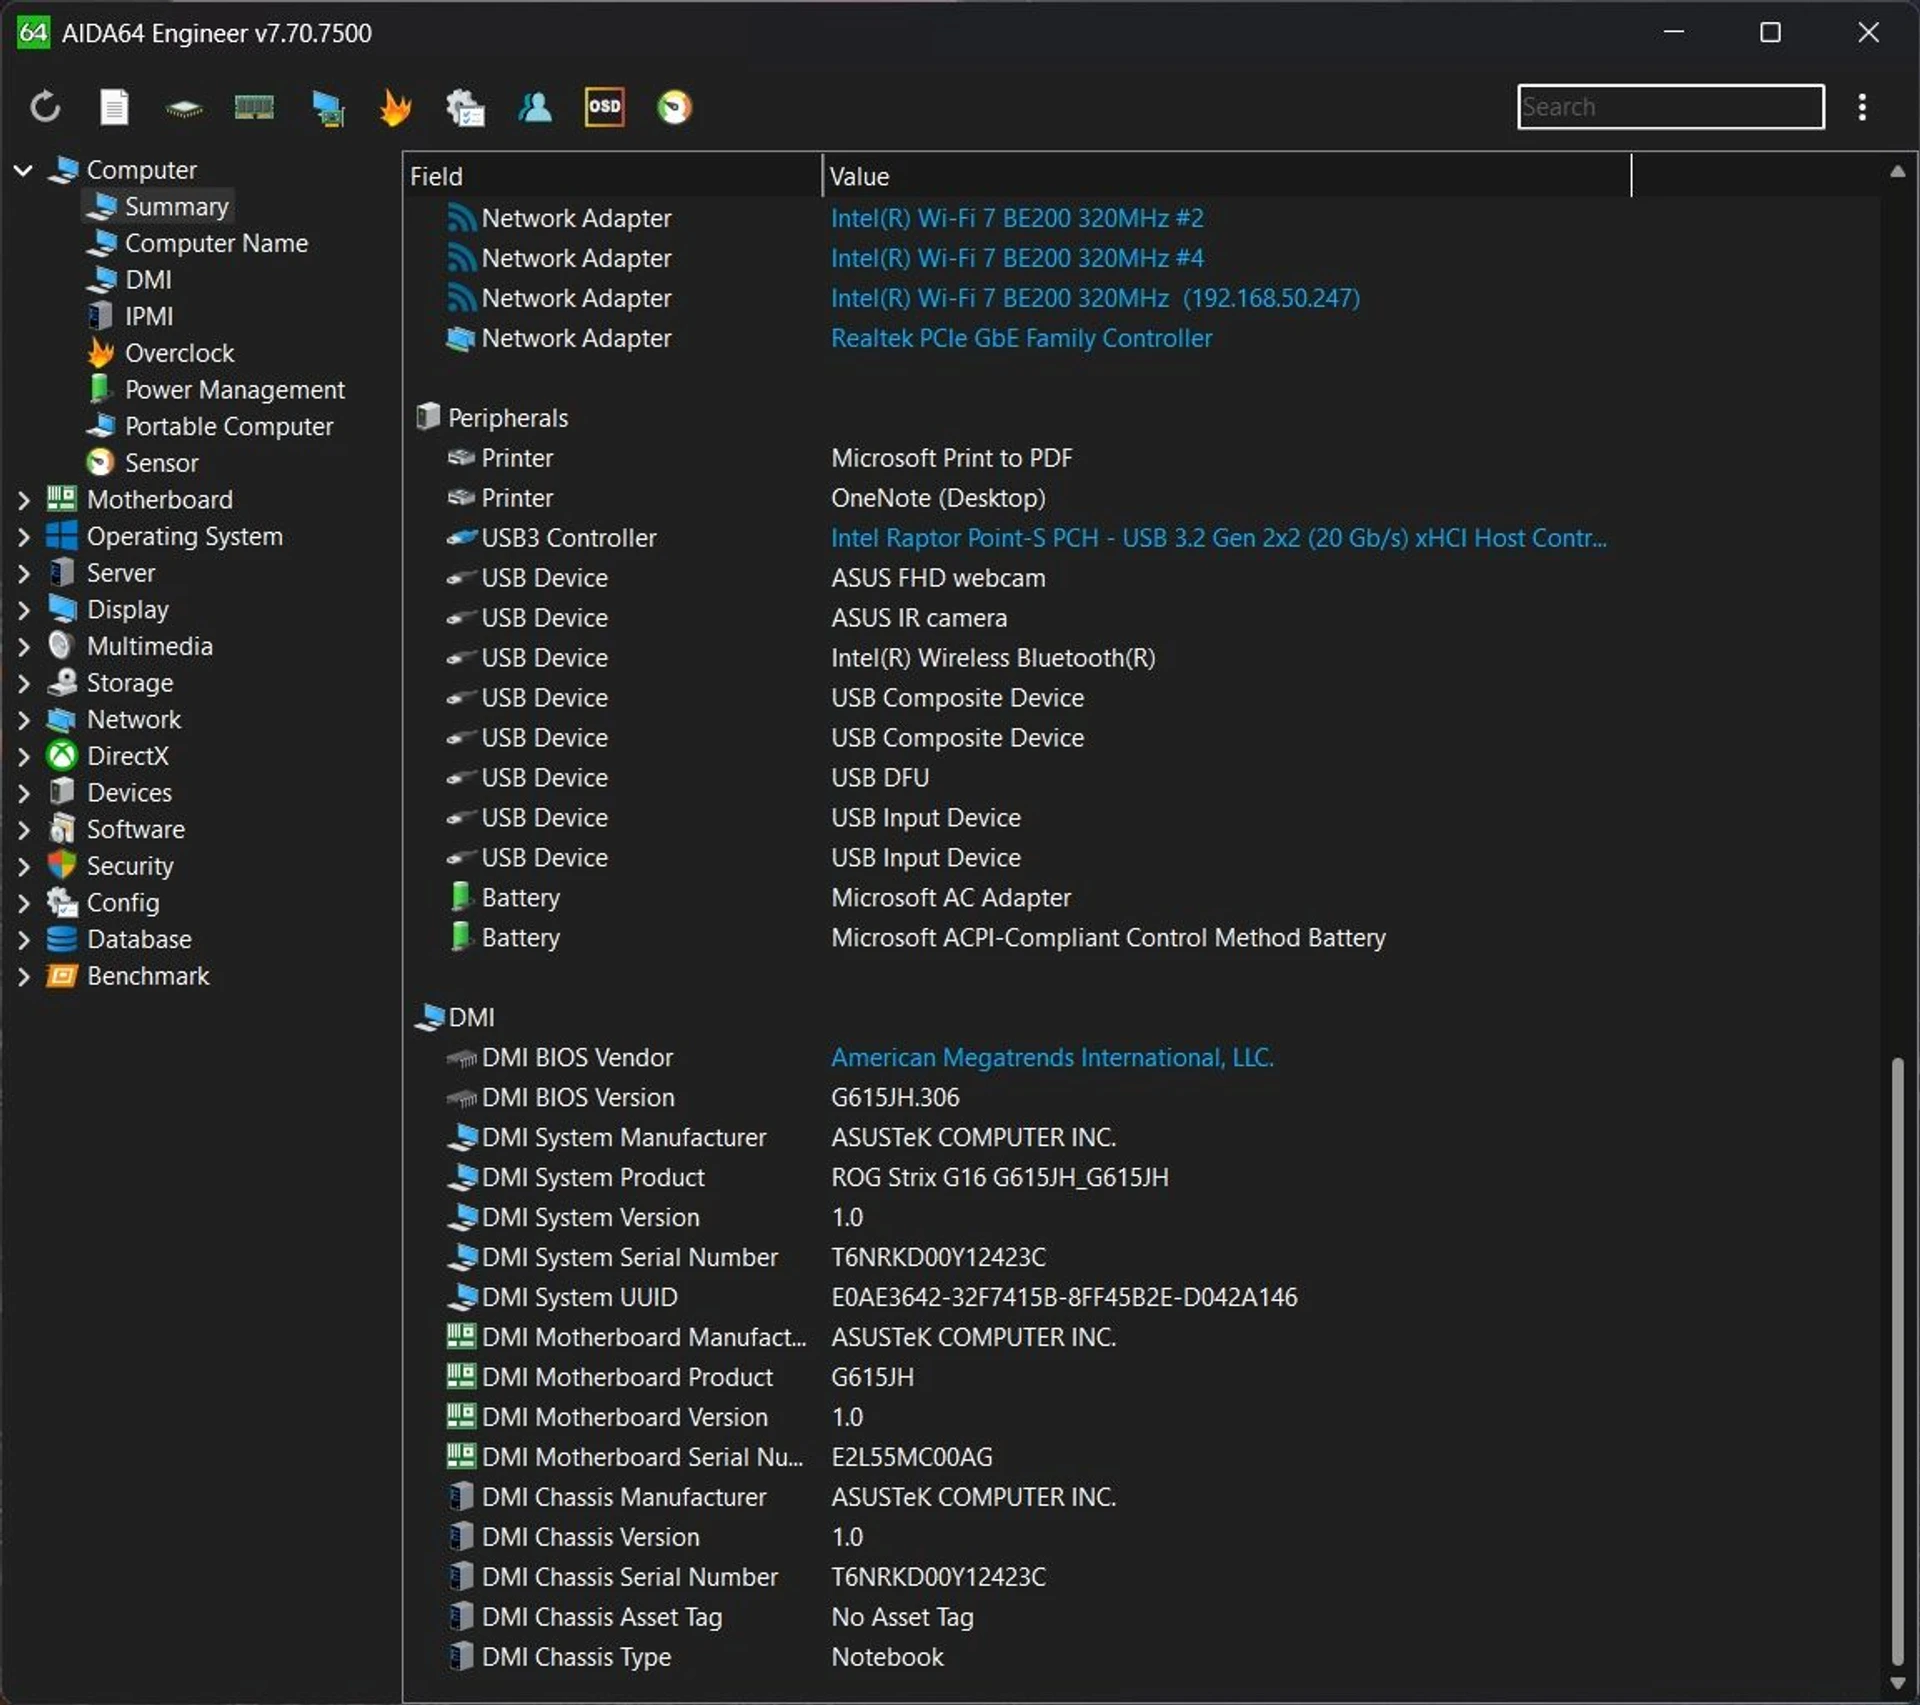Expand the Storage tree node
This screenshot has width=1920, height=1705.
point(23,683)
